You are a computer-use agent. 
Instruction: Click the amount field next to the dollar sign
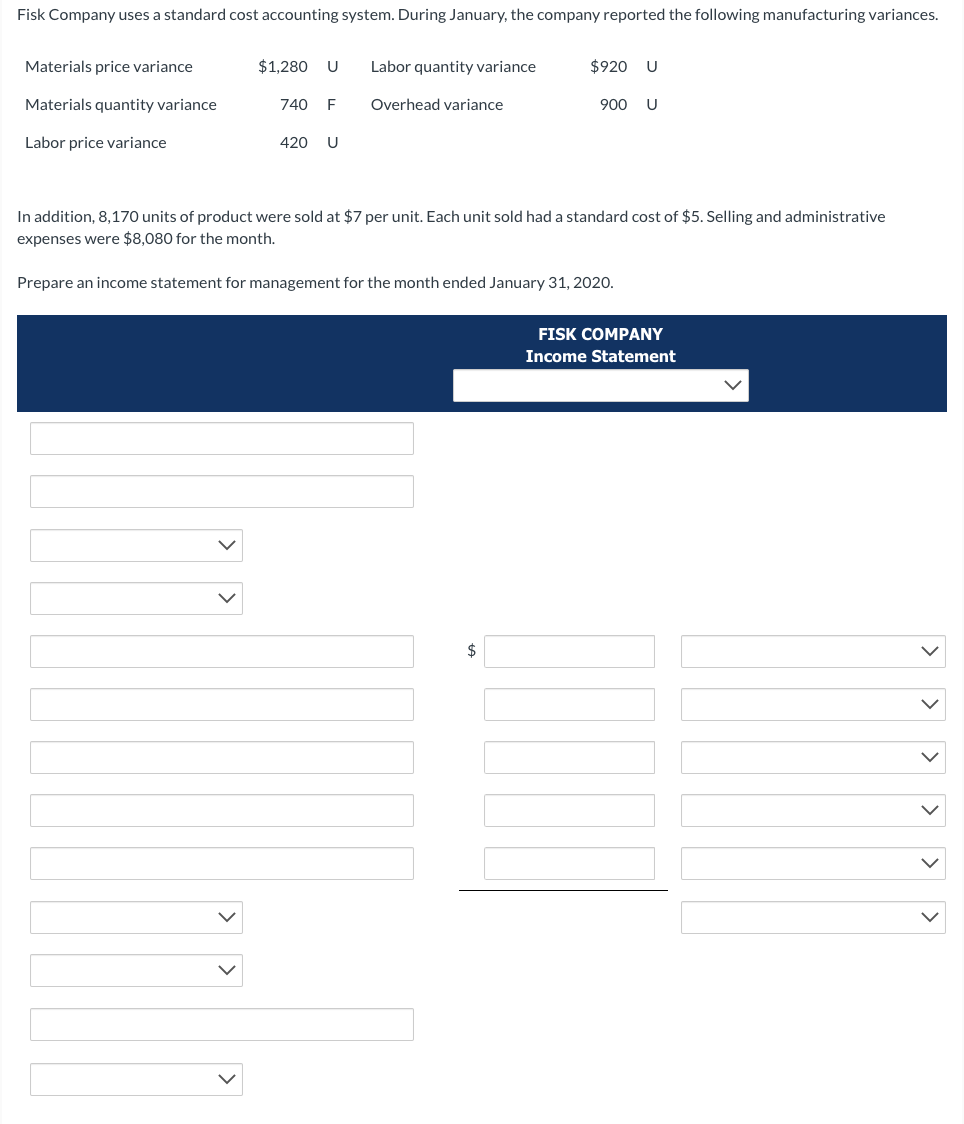click(x=569, y=651)
